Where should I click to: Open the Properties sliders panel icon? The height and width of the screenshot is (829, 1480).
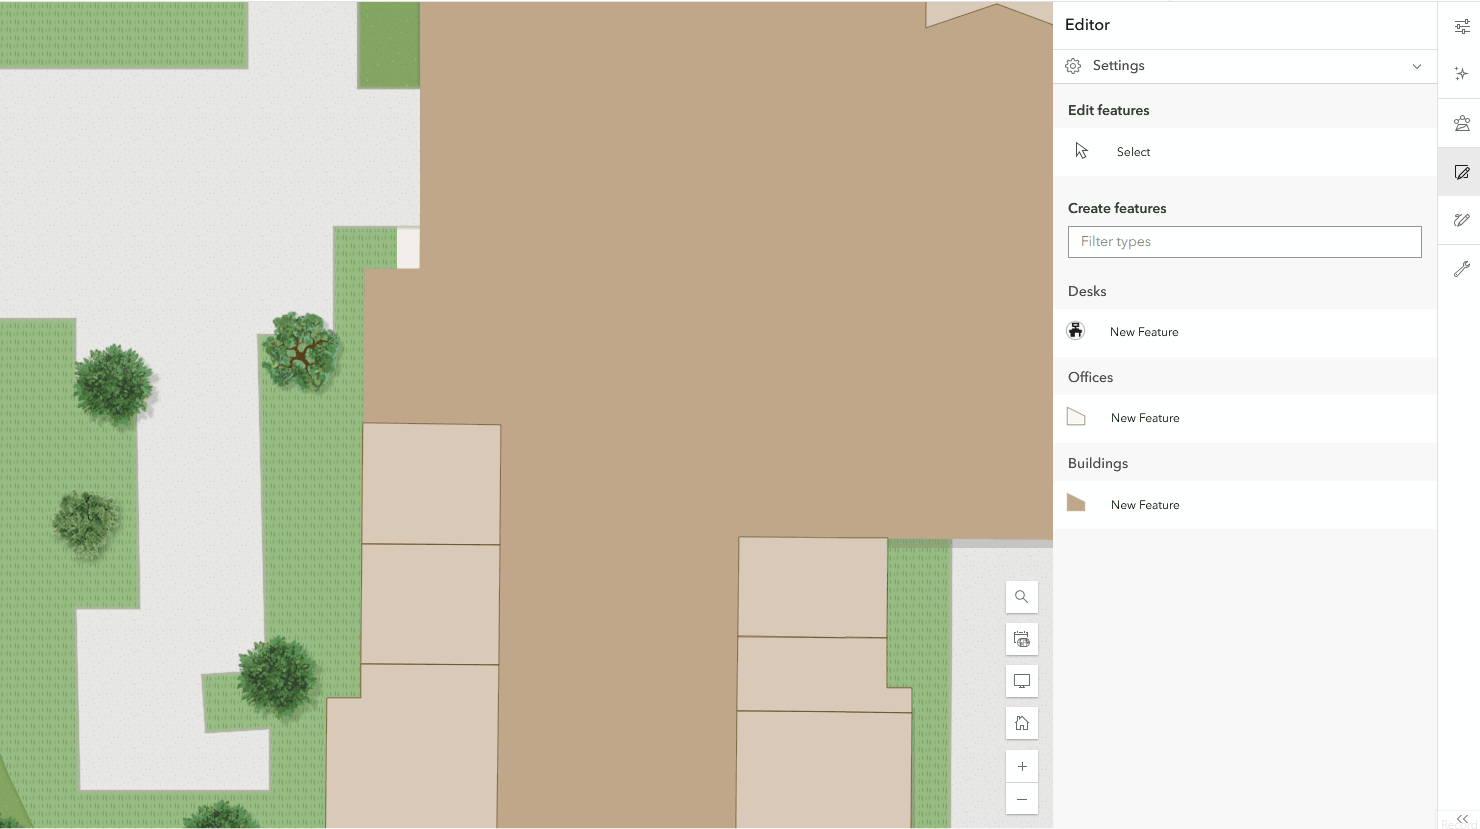(x=1461, y=27)
